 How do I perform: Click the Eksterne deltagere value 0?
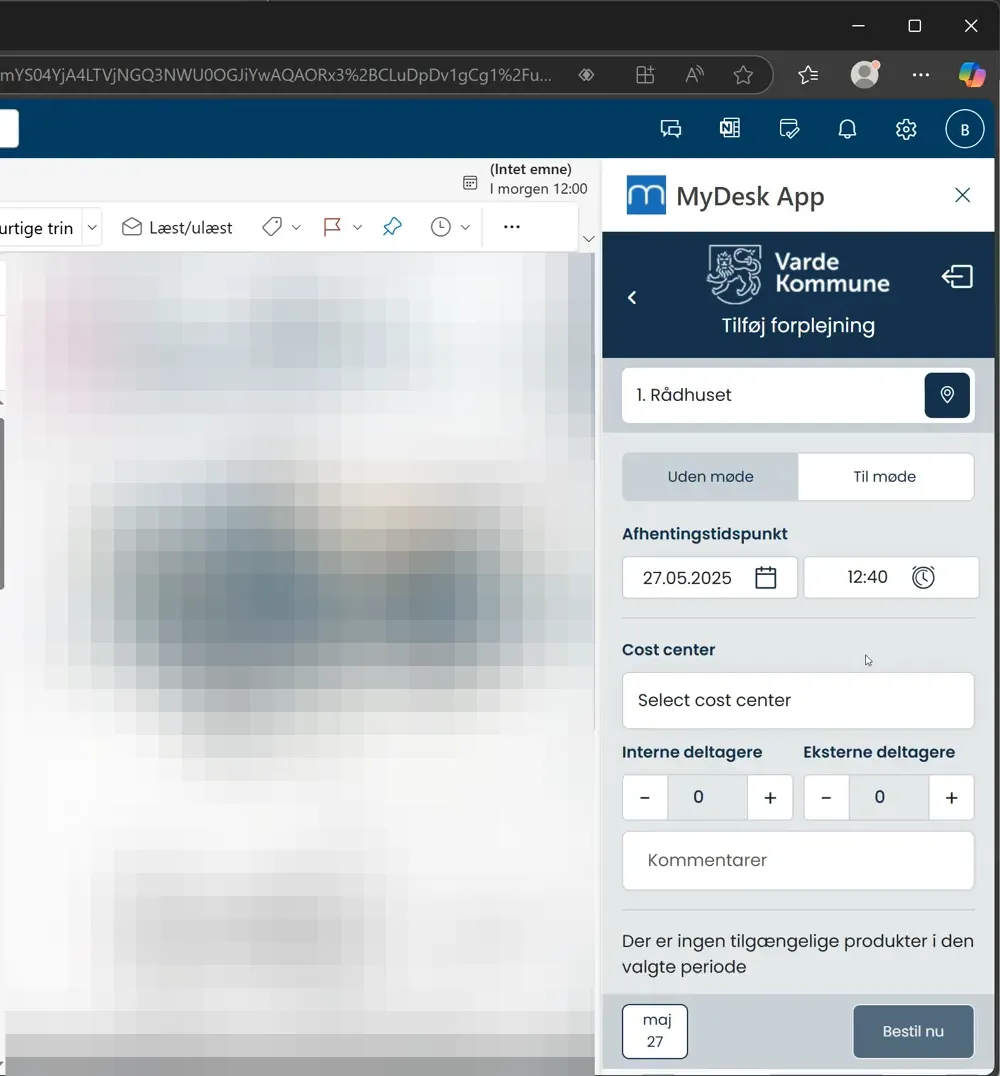click(879, 797)
